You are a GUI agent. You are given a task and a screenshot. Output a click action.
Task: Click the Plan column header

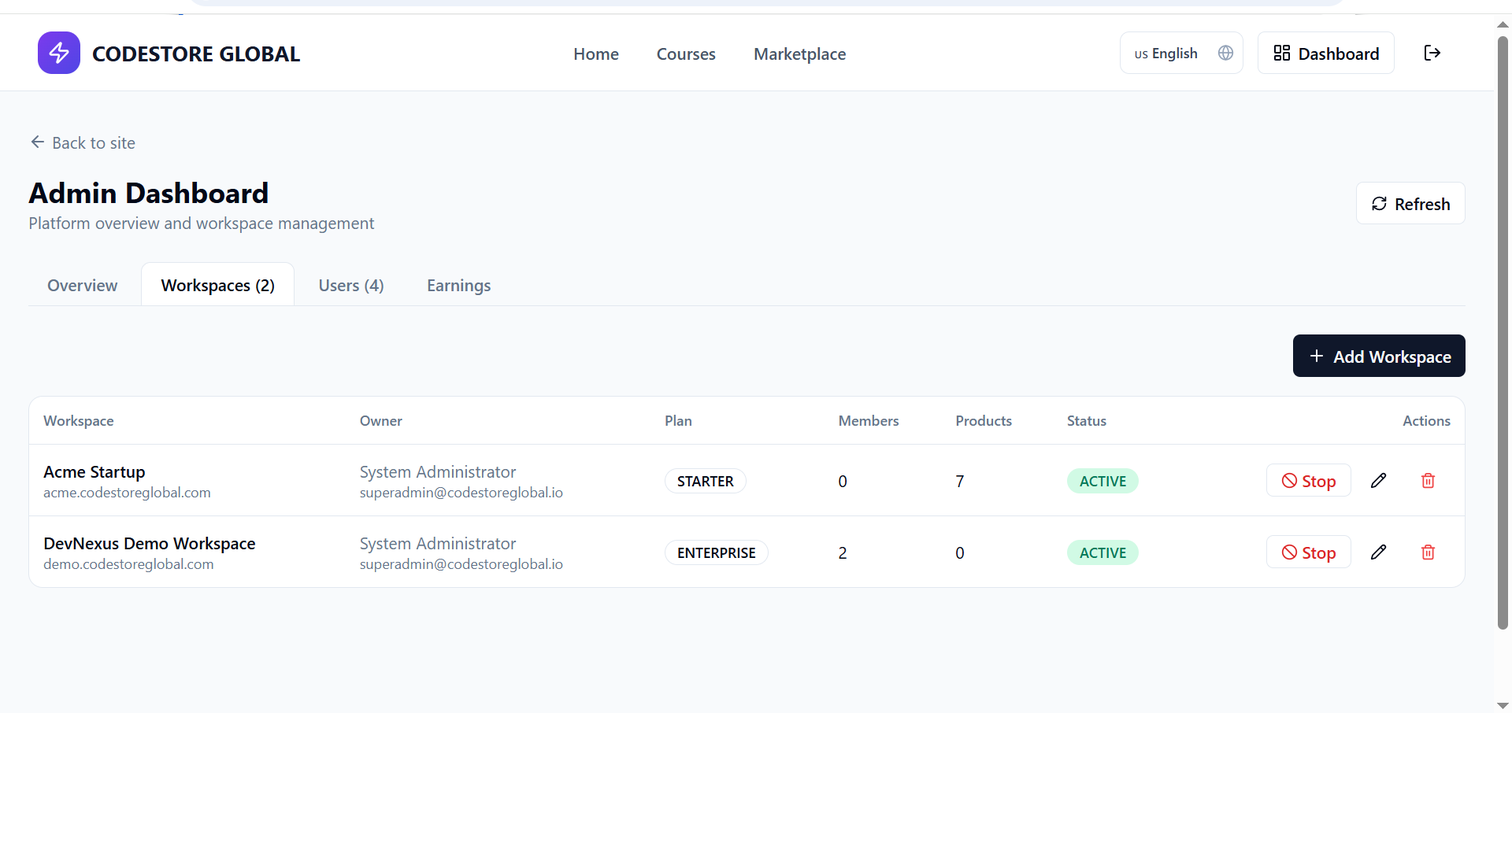tap(678, 421)
